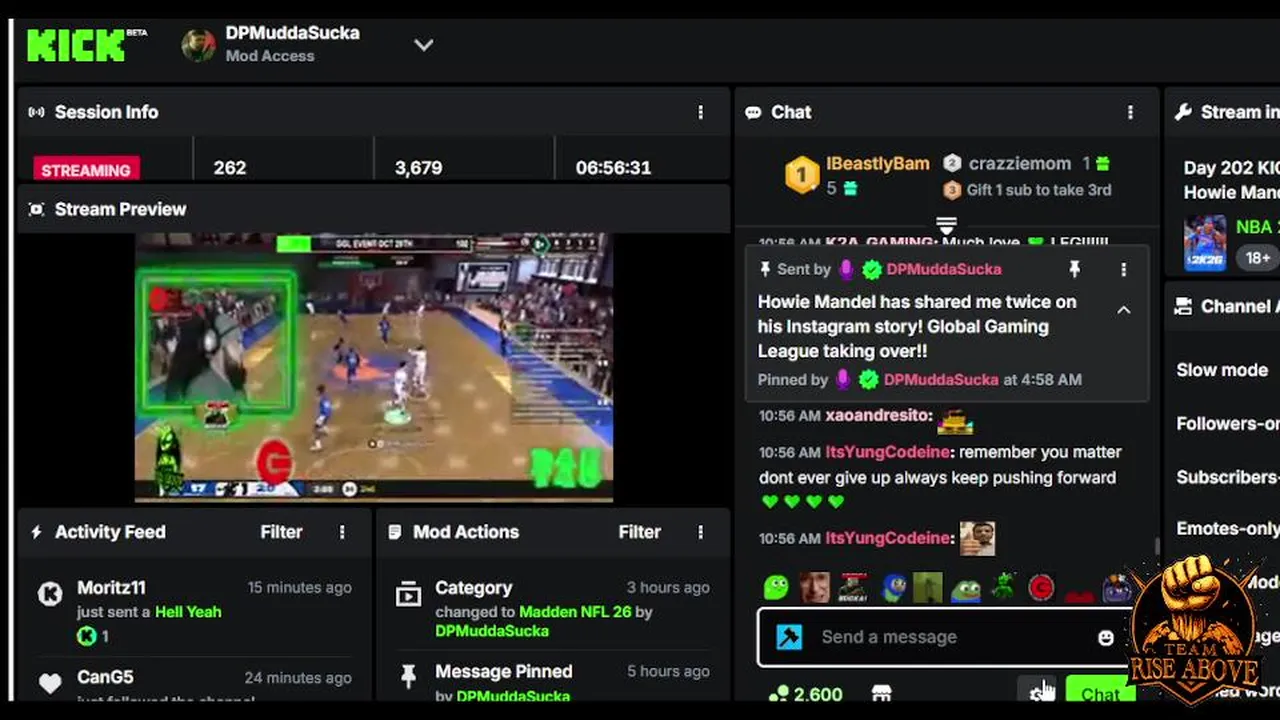This screenshot has height=720, width=1280.
Task: Click the Madden NFL 26 category link
Action: pos(575,611)
